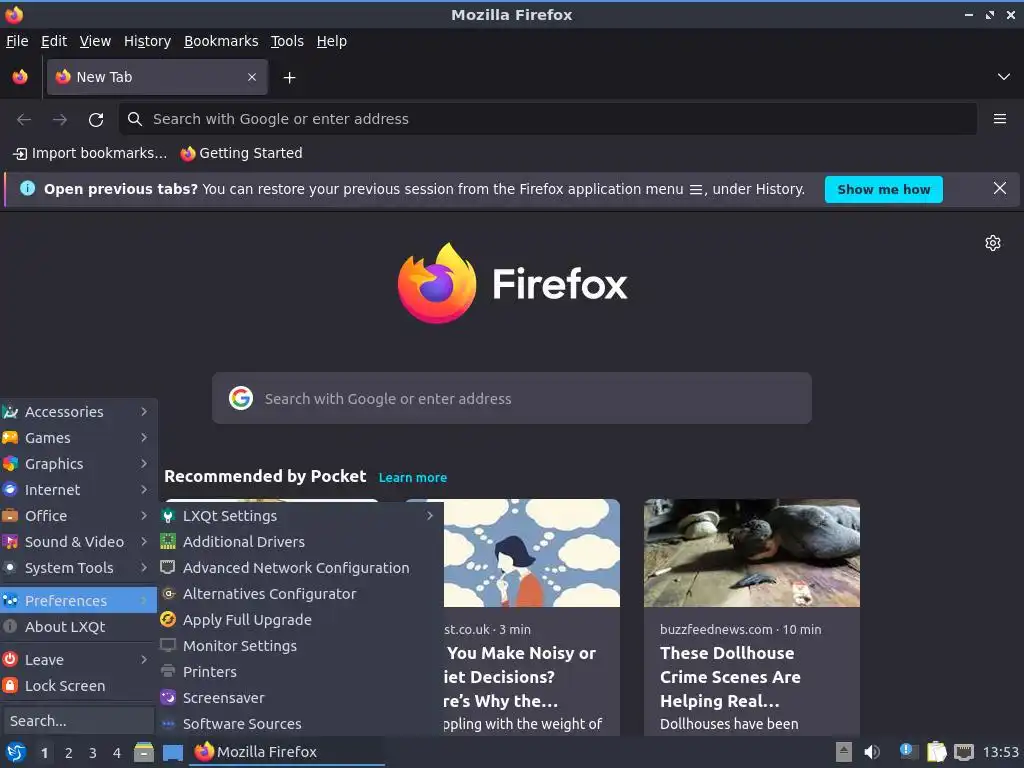Open Screensaver preferences

pos(300,698)
